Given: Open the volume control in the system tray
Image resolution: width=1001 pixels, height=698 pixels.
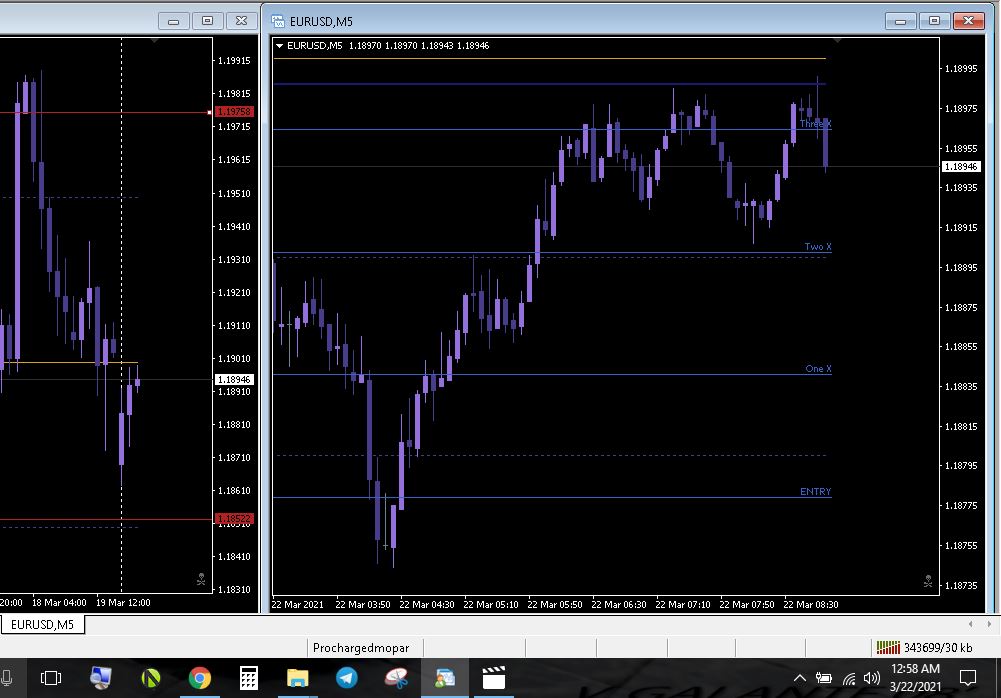Looking at the screenshot, I should tap(871, 679).
